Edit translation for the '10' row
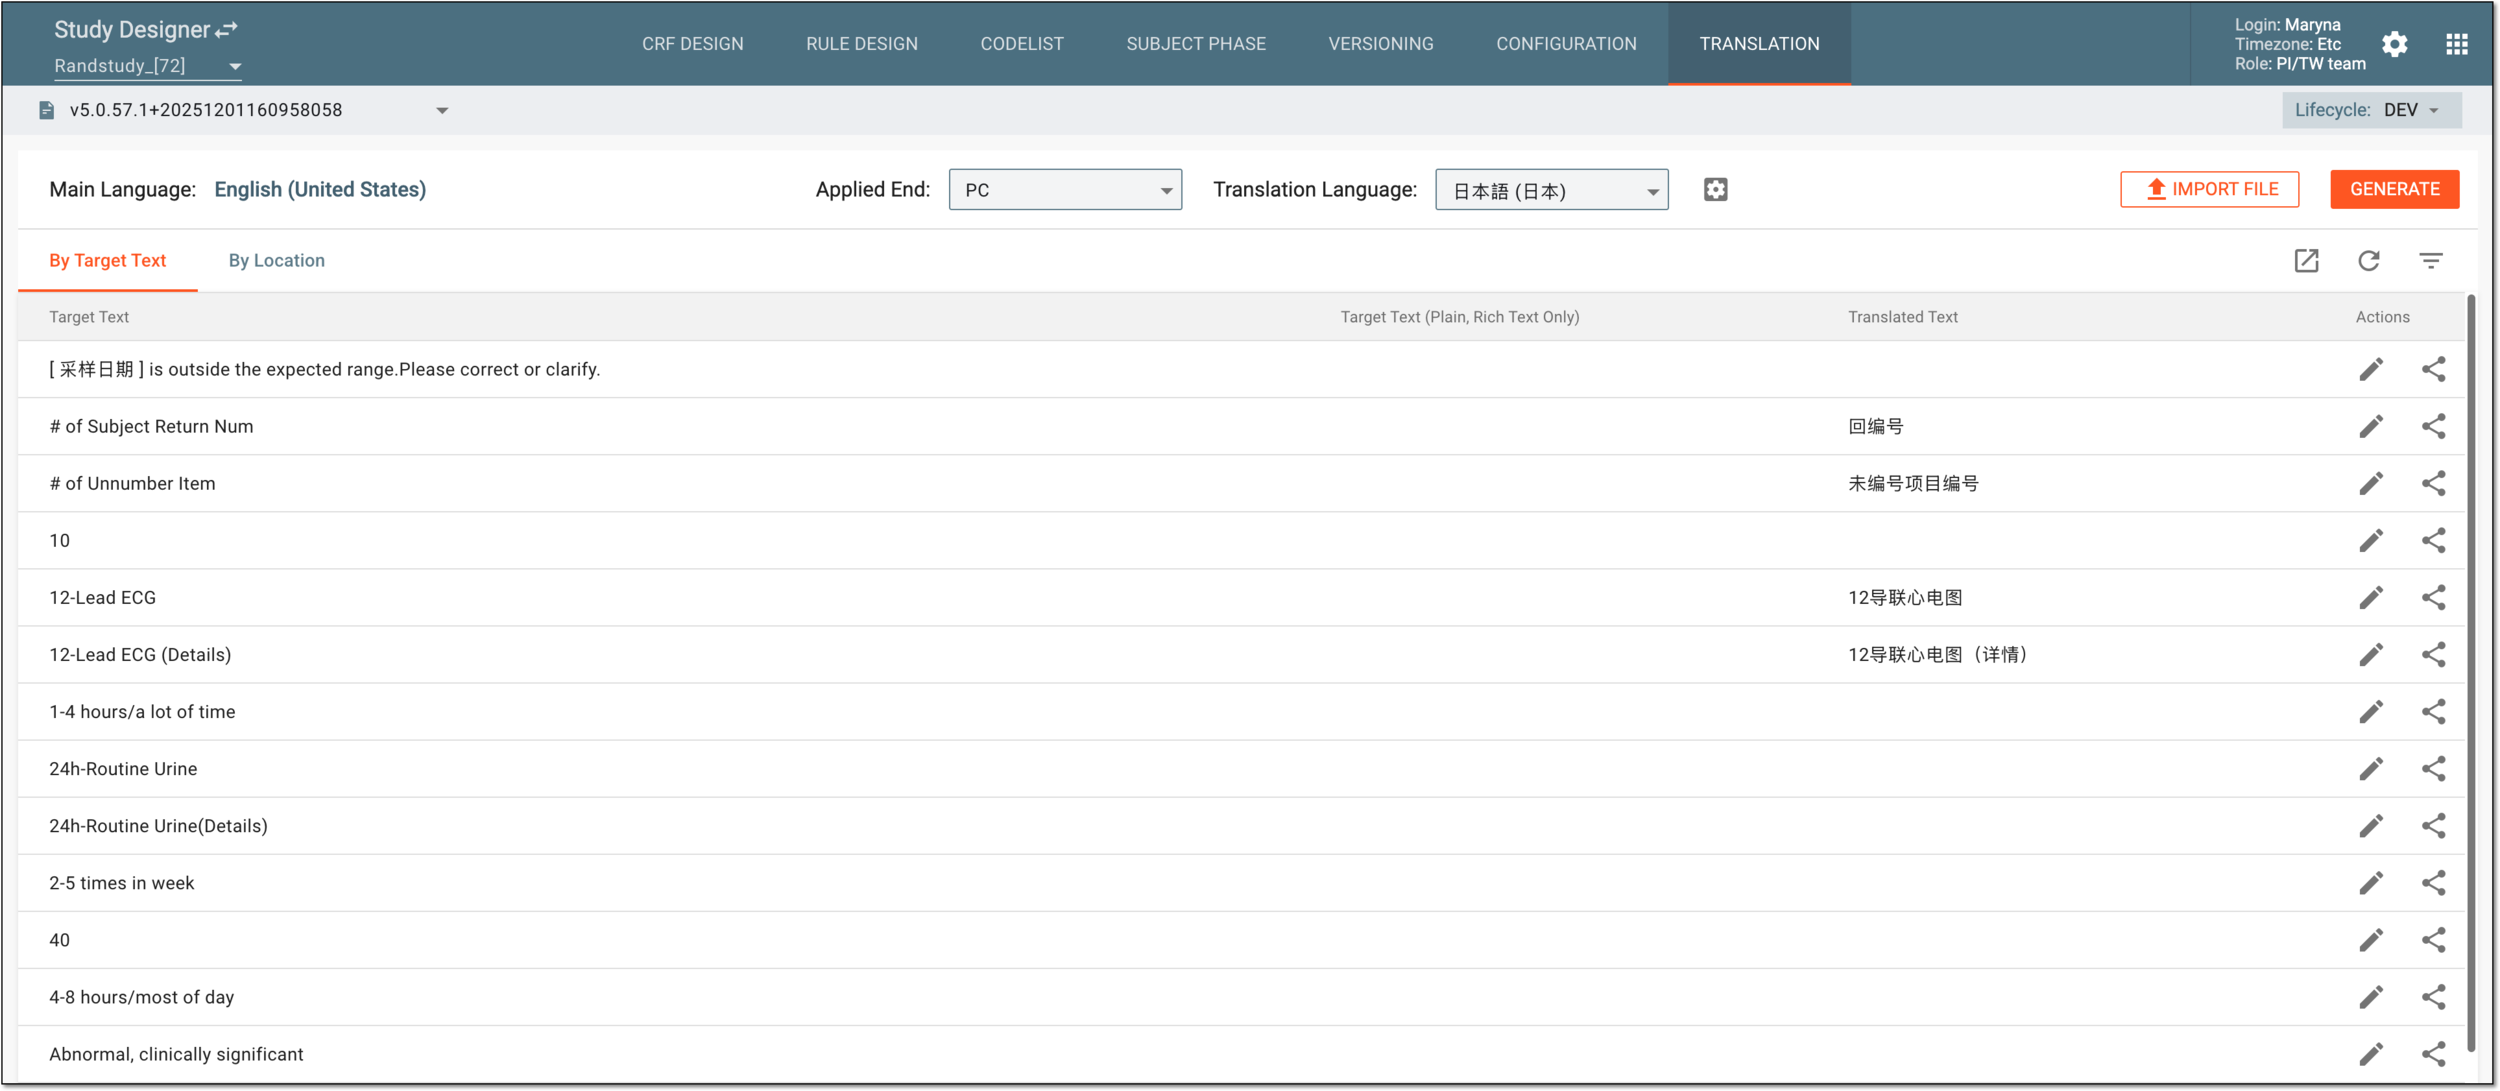 (x=2371, y=541)
